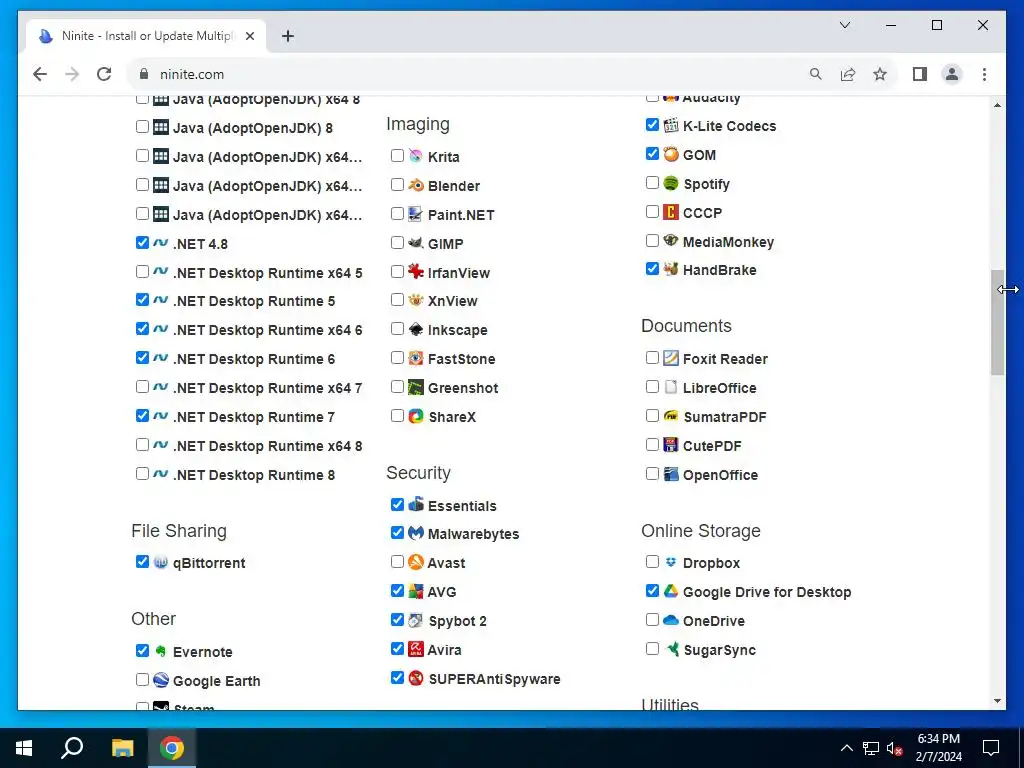Check the MediaMonkey checkbox

click(x=652, y=241)
